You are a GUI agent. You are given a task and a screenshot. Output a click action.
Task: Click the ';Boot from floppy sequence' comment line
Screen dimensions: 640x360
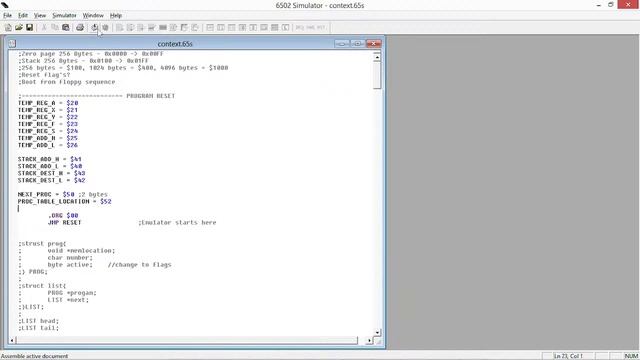pyautogui.click(x=67, y=82)
